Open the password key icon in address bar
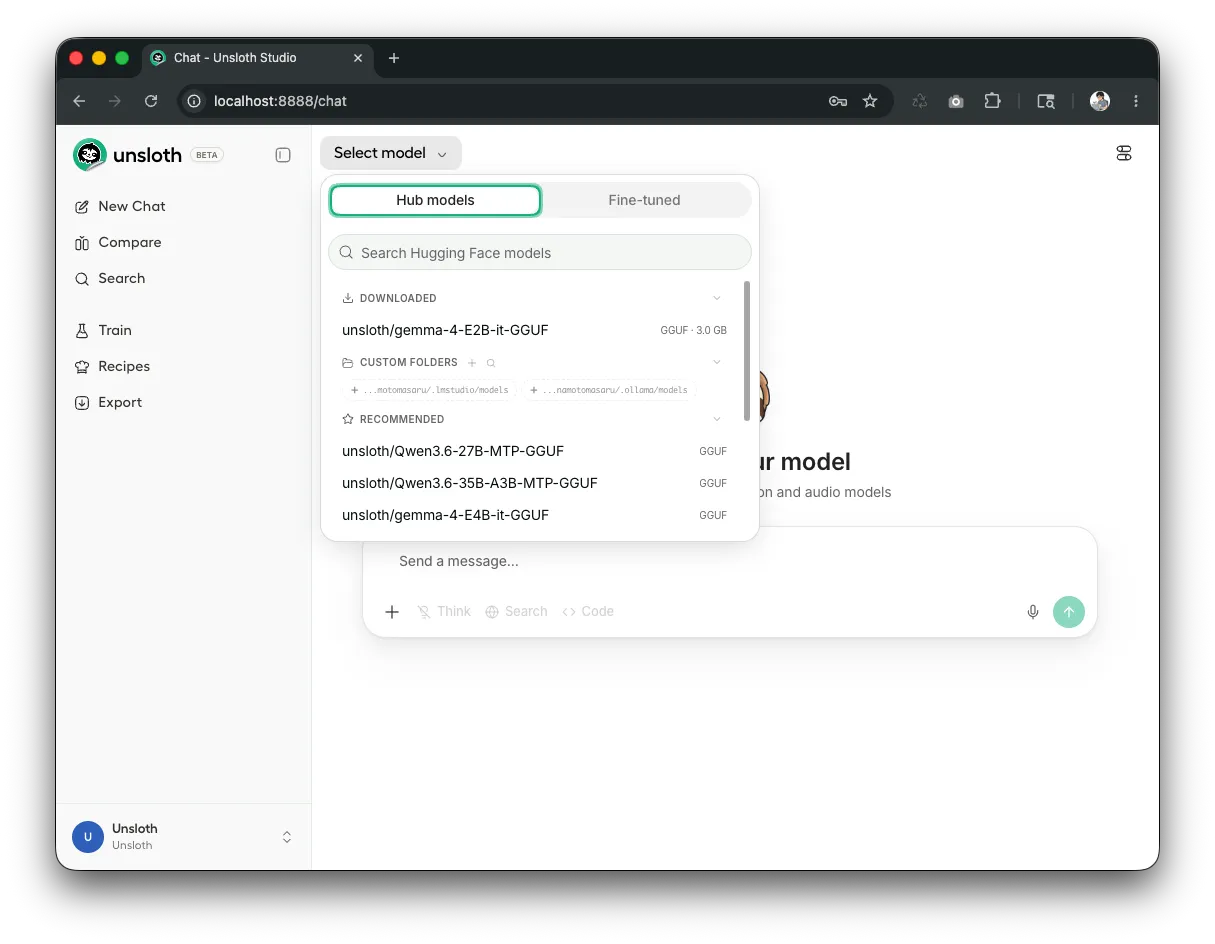The width and height of the screenshot is (1215, 944). [x=838, y=101]
